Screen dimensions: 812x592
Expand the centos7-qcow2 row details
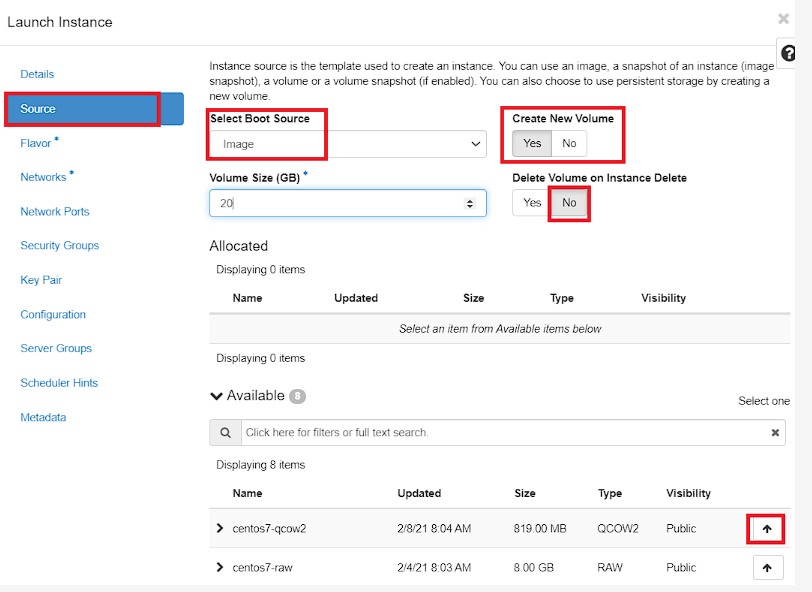220,528
